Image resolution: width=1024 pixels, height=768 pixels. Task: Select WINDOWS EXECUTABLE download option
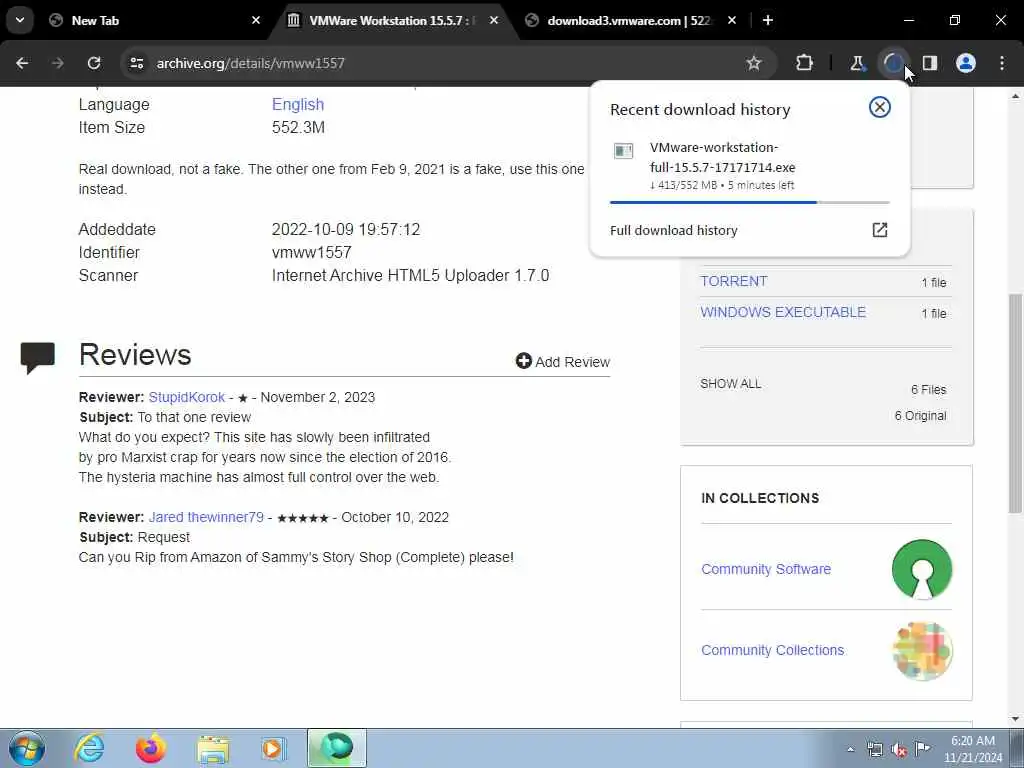[x=783, y=312]
